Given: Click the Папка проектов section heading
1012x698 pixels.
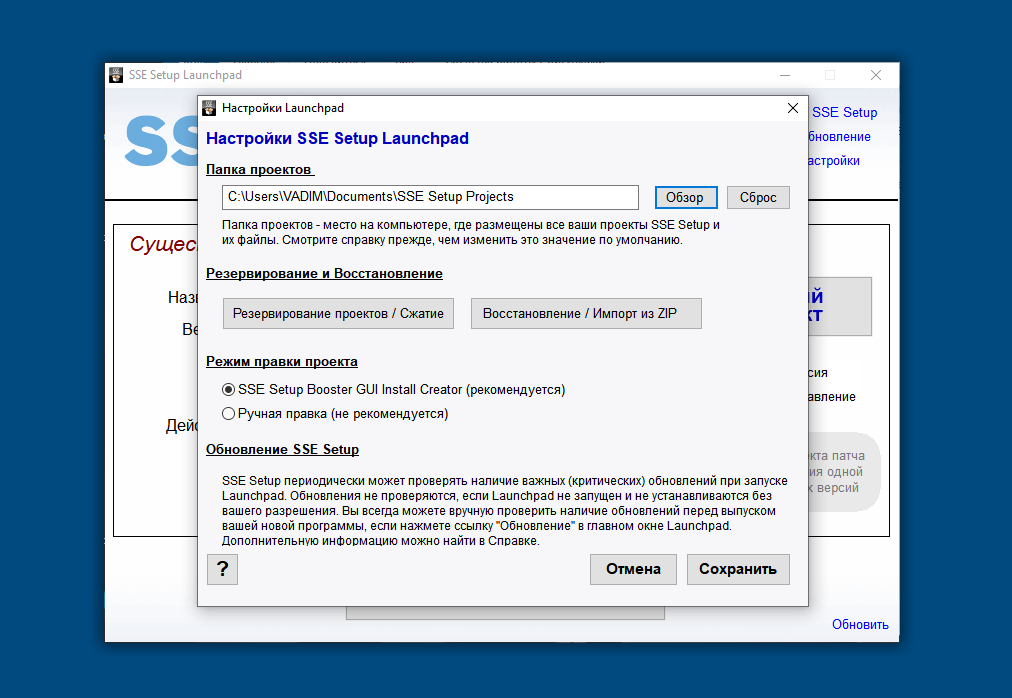Looking at the screenshot, I should pyautogui.click(x=260, y=169).
